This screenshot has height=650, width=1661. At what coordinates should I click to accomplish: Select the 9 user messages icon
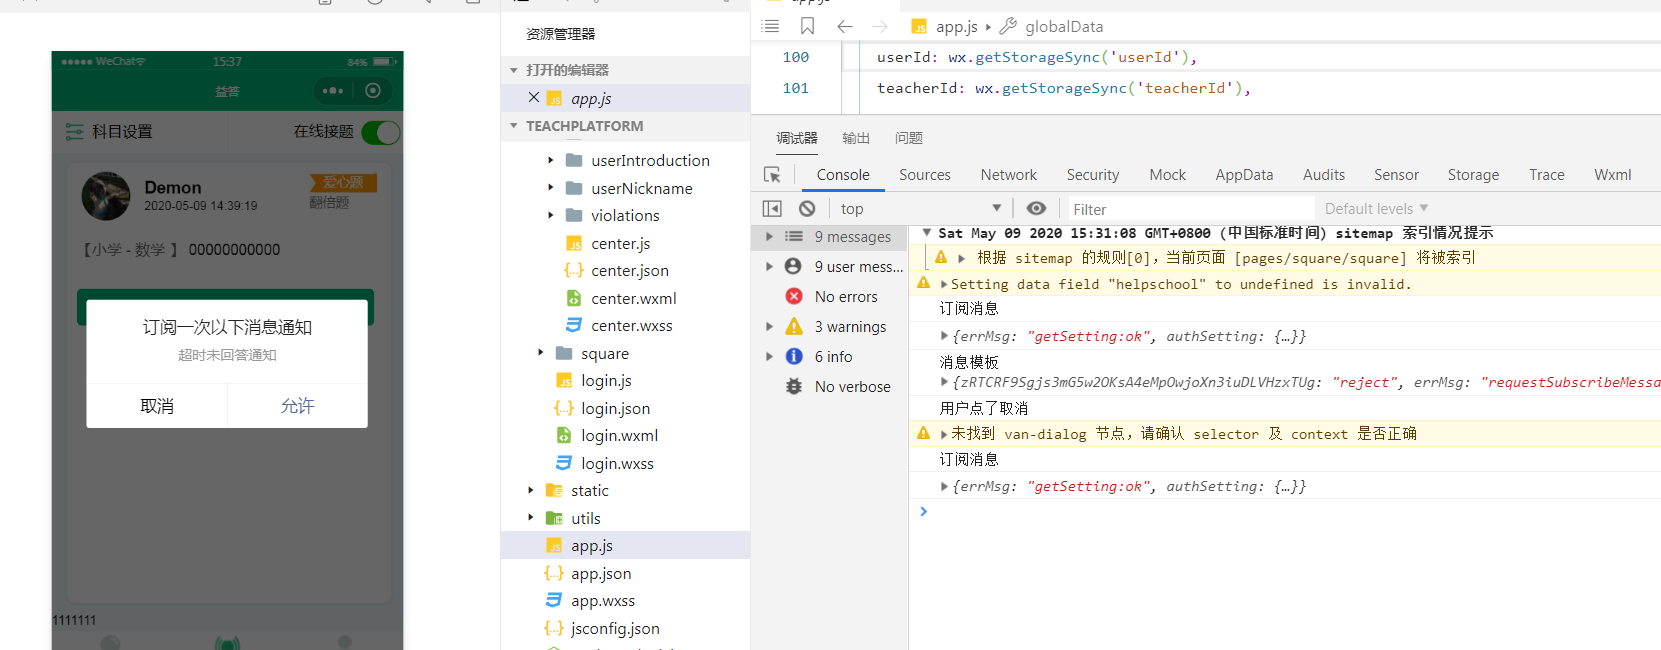(793, 266)
